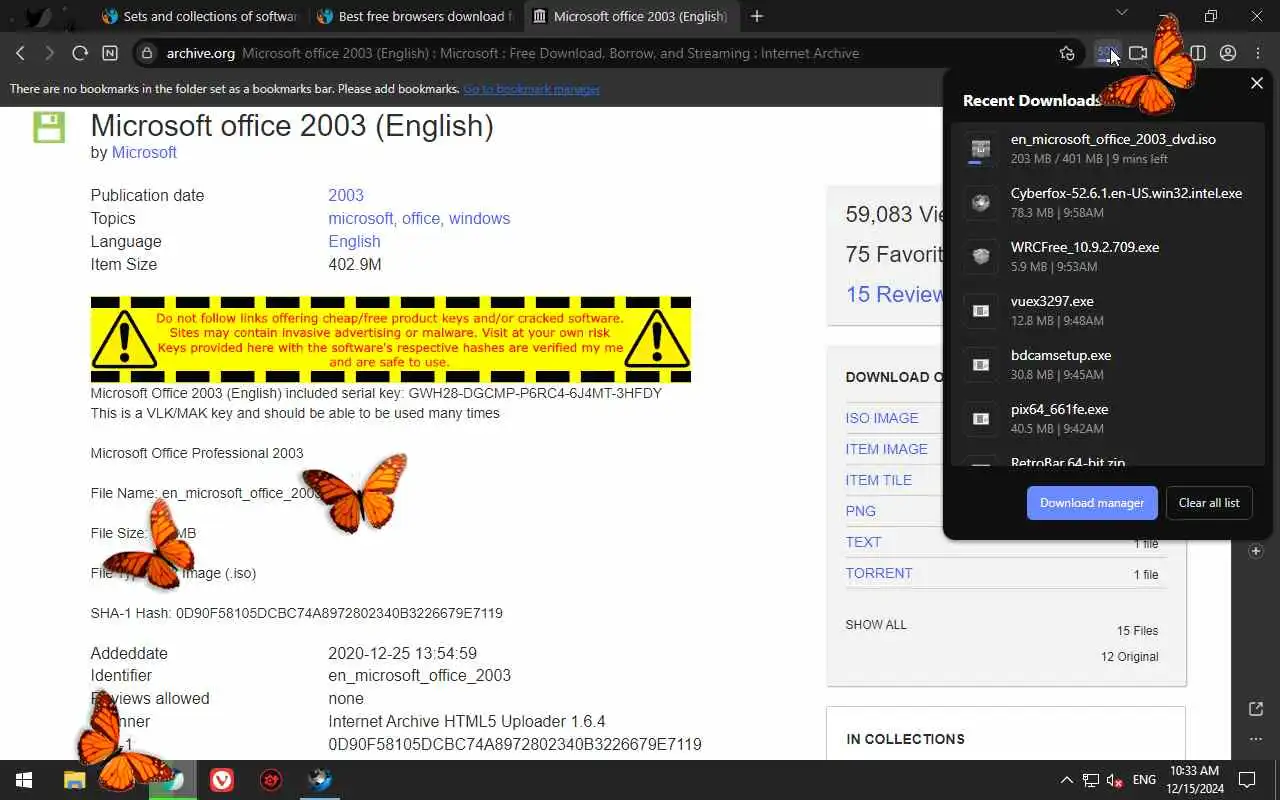Image resolution: width=1280 pixels, height=800 pixels.
Task: Open the ITEM IMAGE download option
Action: 887,449
